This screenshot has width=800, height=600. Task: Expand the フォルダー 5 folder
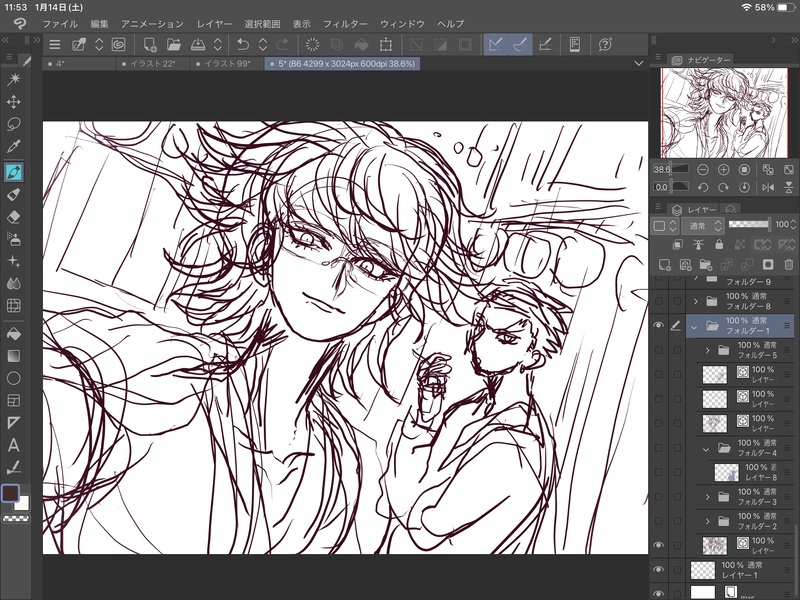pyautogui.click(x=708, y=350)
